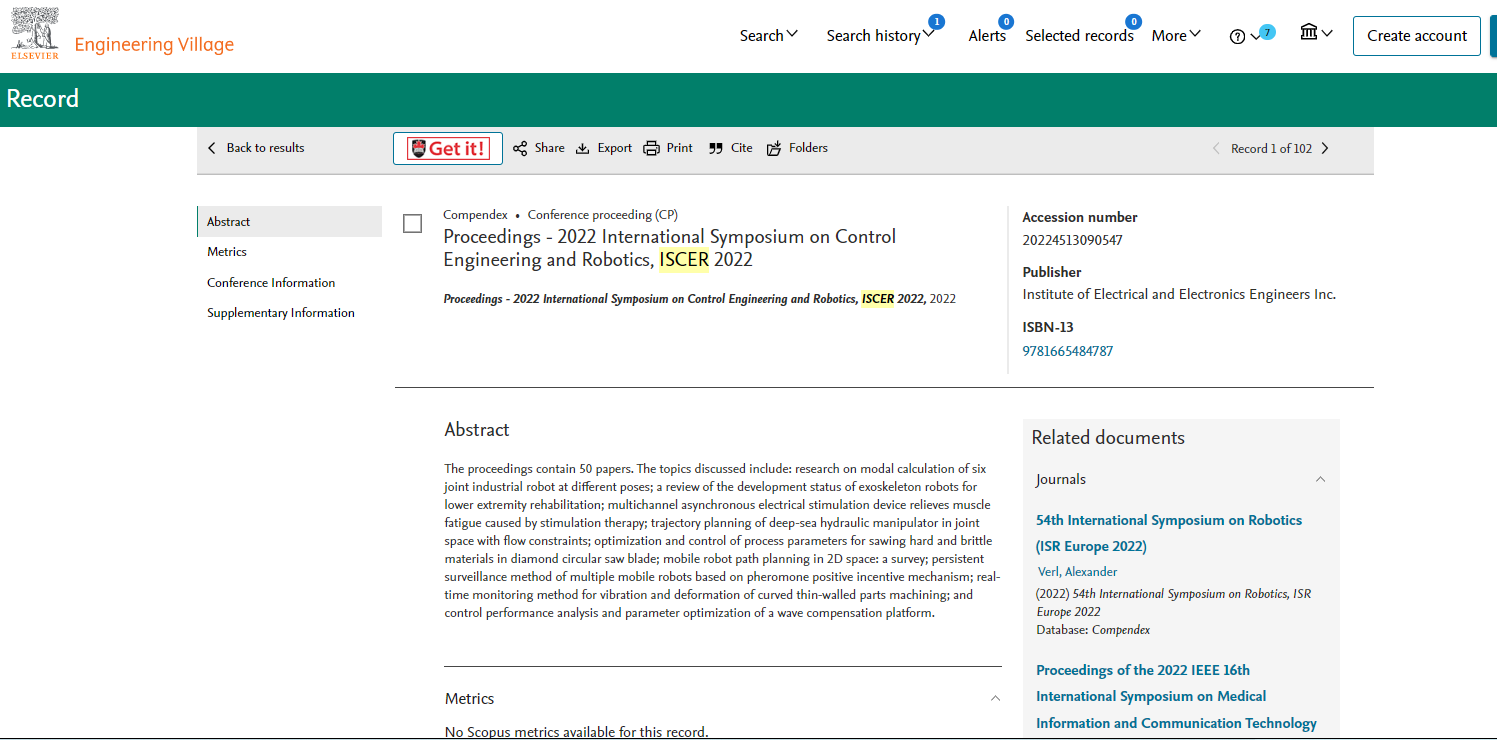Click the Folders icon
This screenshot has width=1497, height=740.
774,148
